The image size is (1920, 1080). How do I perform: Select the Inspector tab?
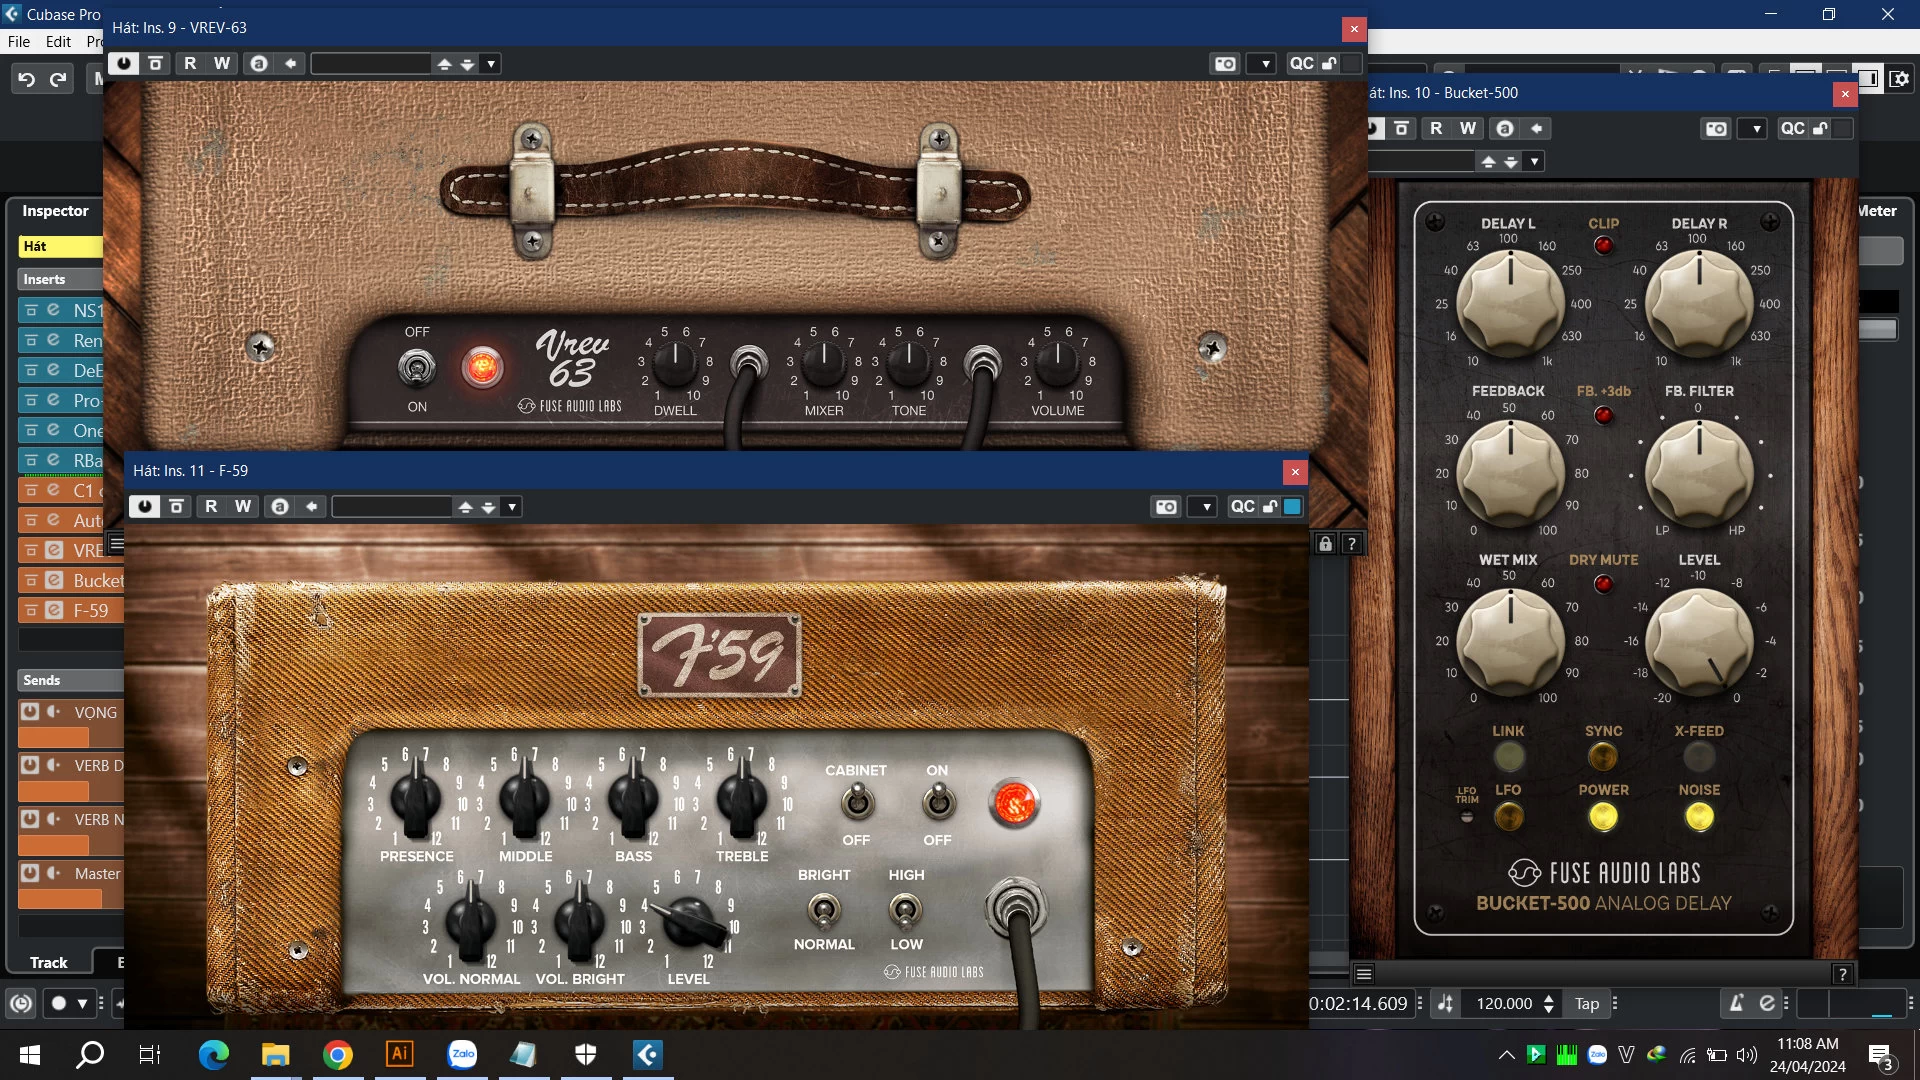point(55,211)
